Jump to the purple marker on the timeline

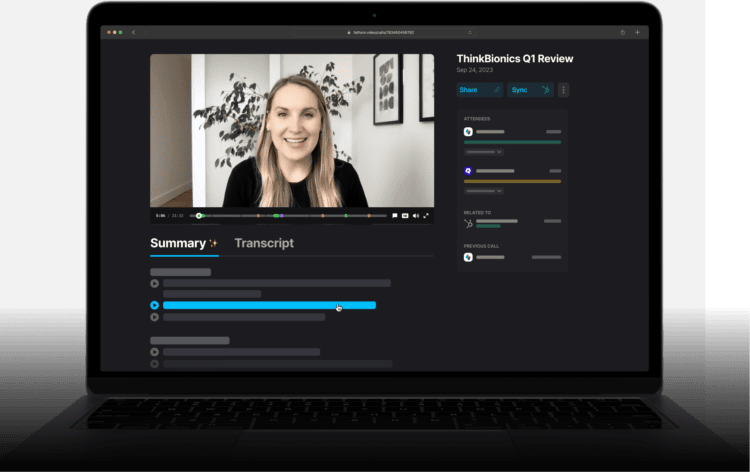pyautogui.click(x=282, y=216)
